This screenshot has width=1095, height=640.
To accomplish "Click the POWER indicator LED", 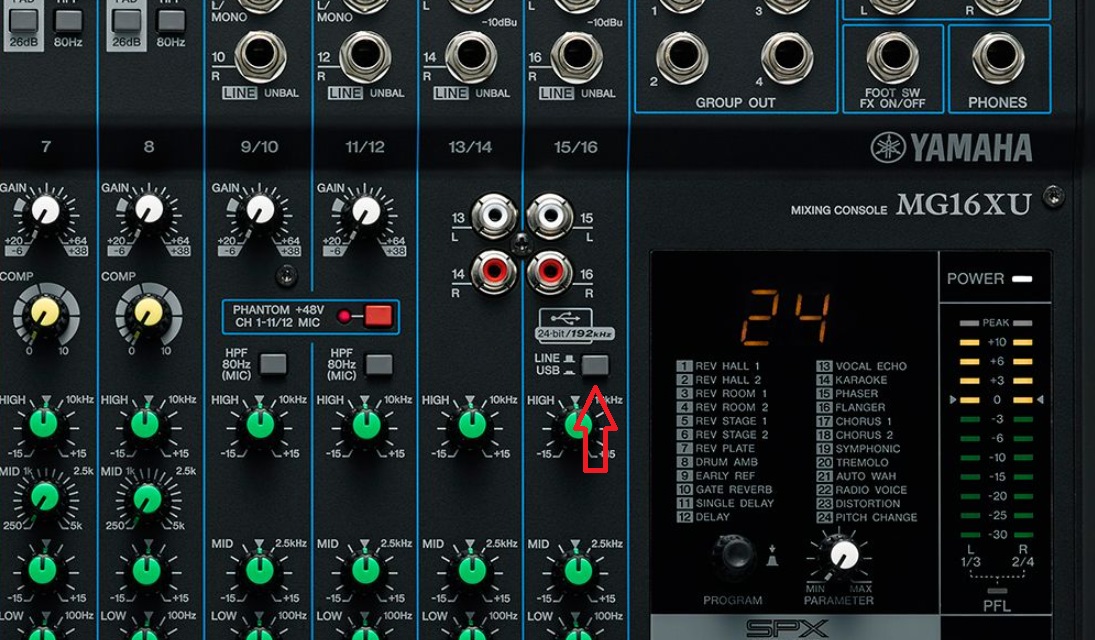I will coord(1022,279).
